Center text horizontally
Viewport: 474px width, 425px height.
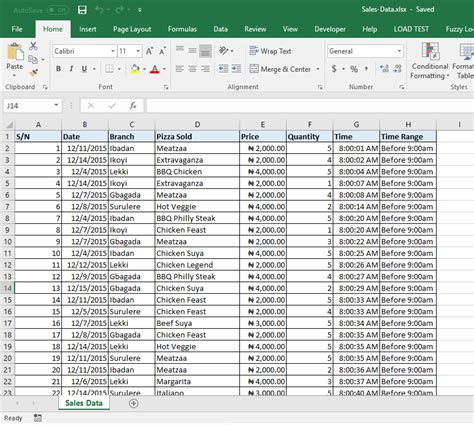(192, 69)
